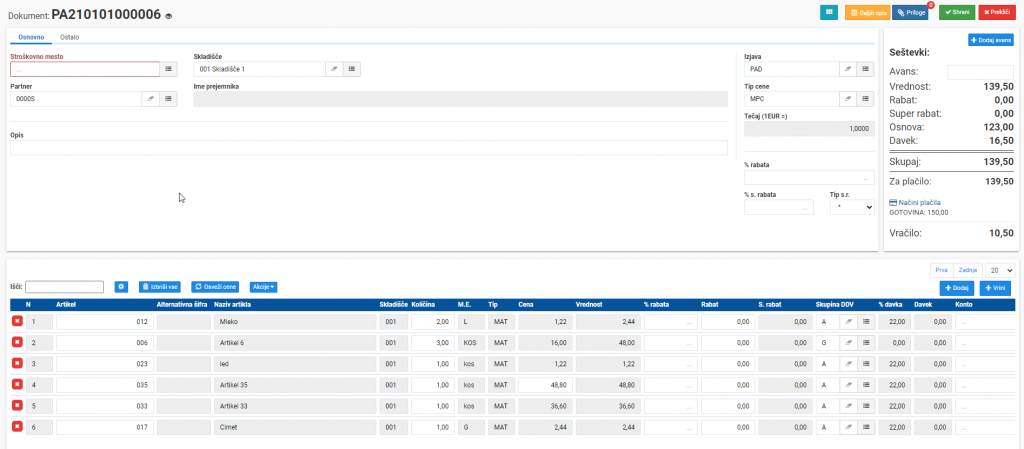Save the document with Shrani
Image resolution: width=1024 pixels, height=449 pixels.
957,12
